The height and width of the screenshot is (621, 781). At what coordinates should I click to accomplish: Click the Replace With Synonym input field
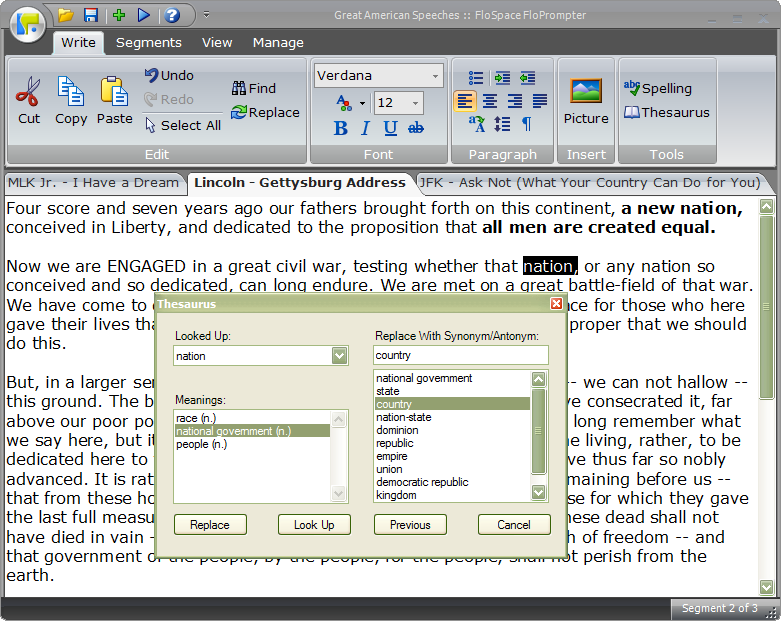pos(461,355)
